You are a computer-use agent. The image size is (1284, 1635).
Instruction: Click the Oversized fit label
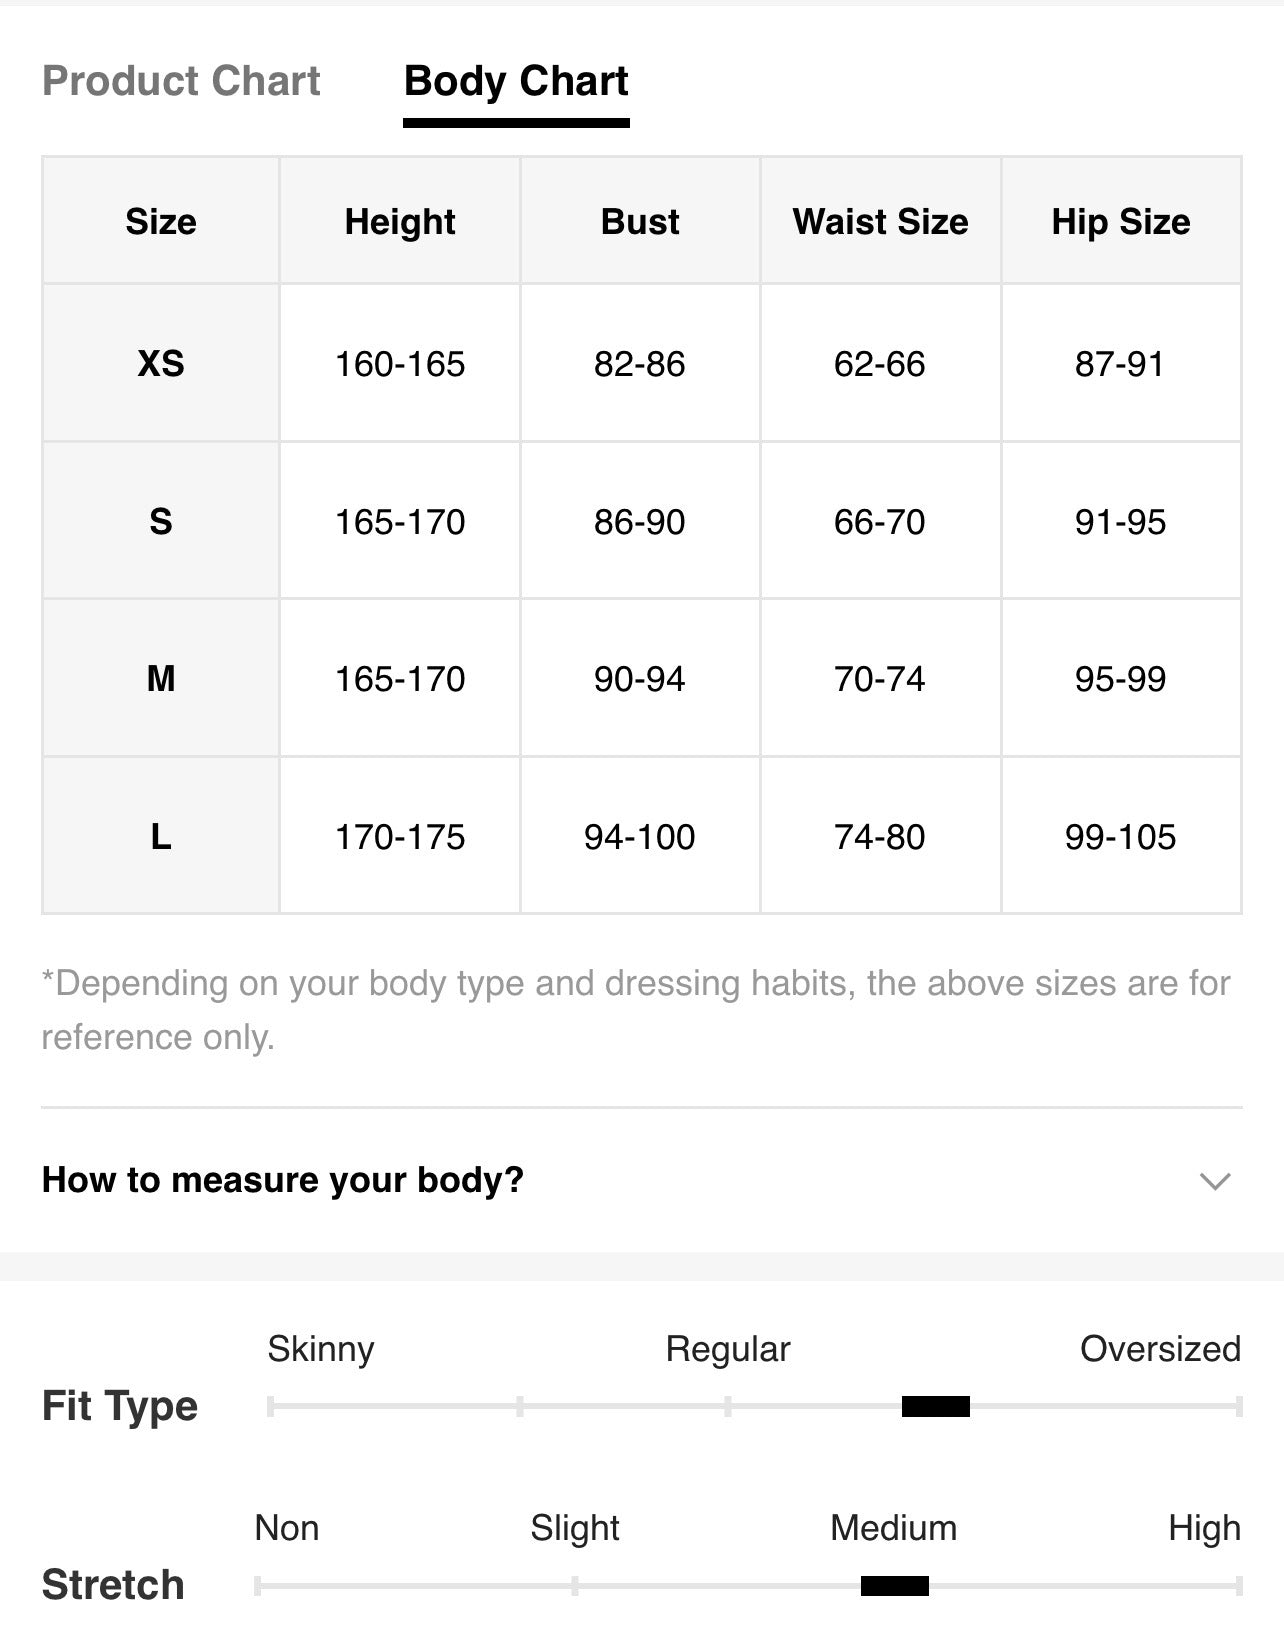(1160, 1349)
